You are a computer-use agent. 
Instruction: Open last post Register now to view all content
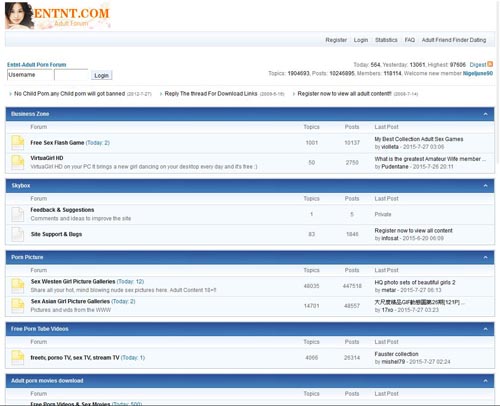[413, 231]
